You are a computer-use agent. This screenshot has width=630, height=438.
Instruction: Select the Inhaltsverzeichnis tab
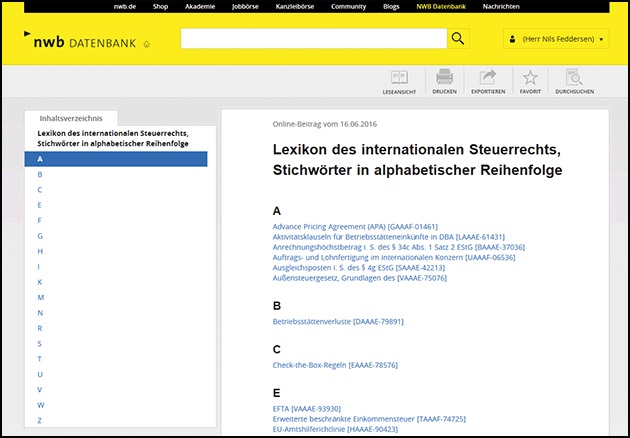point(71,118)
